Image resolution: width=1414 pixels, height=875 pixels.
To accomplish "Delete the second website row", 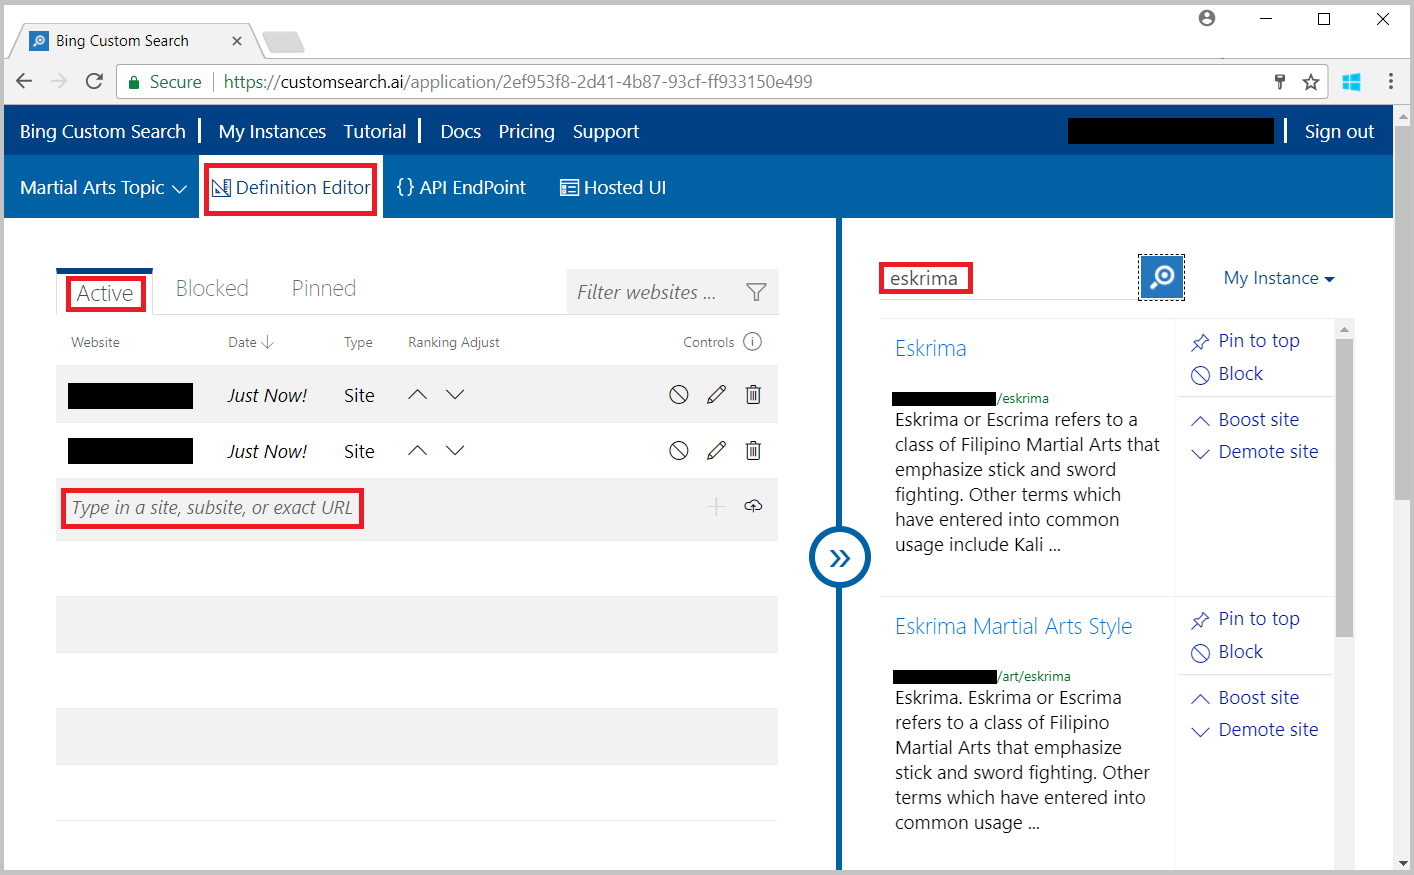I will point(753,451).
